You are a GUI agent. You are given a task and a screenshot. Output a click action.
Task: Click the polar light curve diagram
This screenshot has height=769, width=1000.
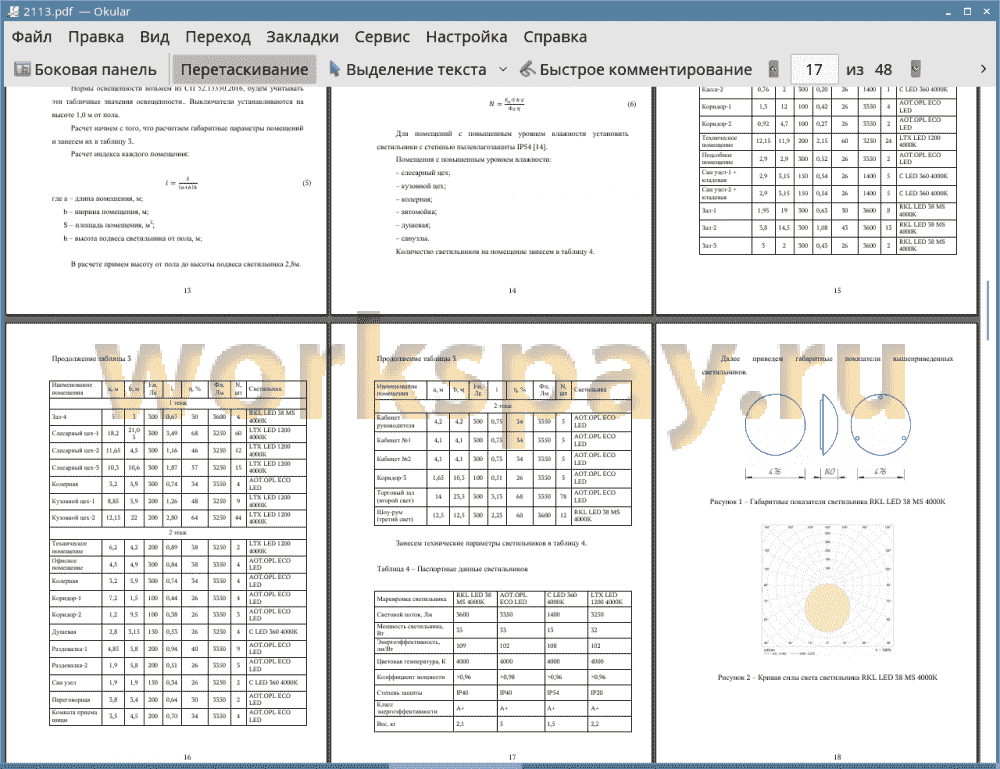coord(827,589)
